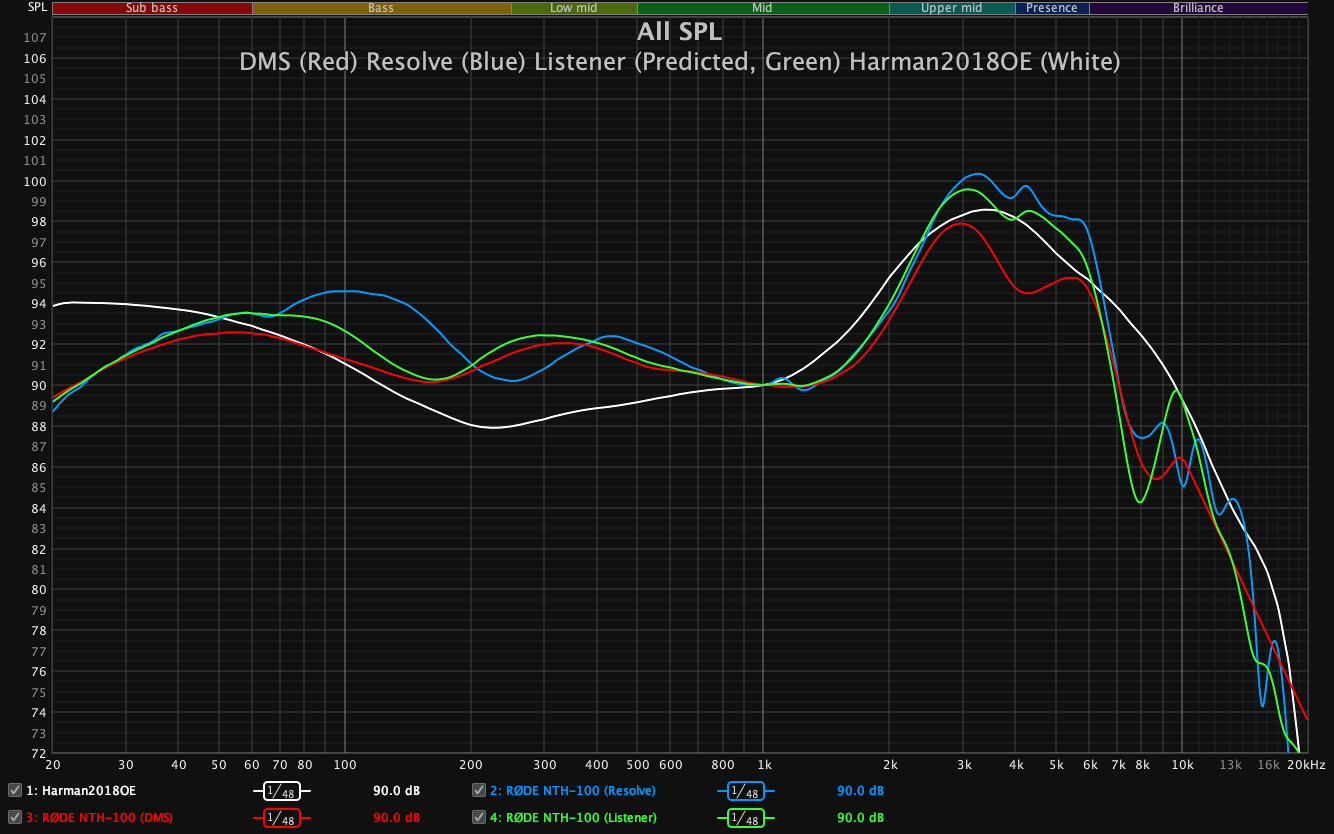1334x834 pixels.
Task: Click the 10k label on the frequency axis
Action: coord(1182,765)
